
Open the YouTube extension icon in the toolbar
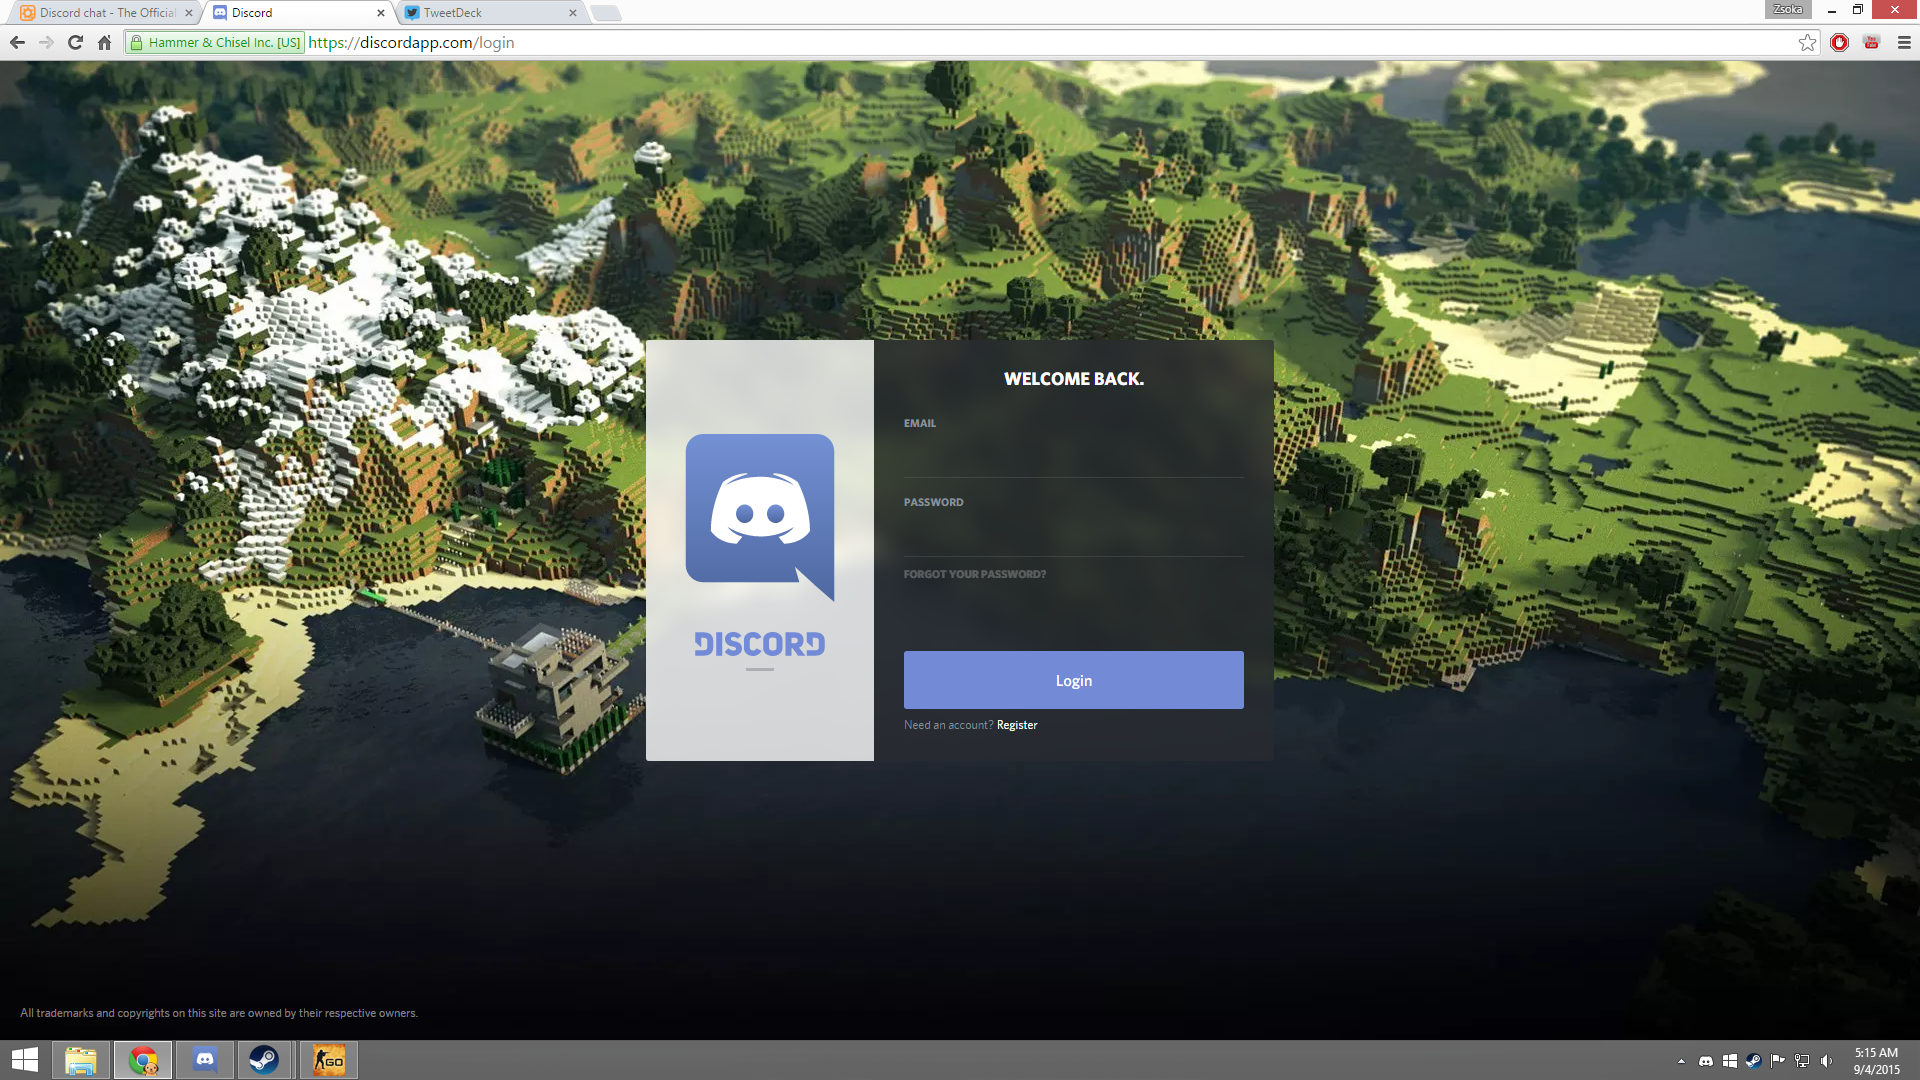[x=1871, y=43]
